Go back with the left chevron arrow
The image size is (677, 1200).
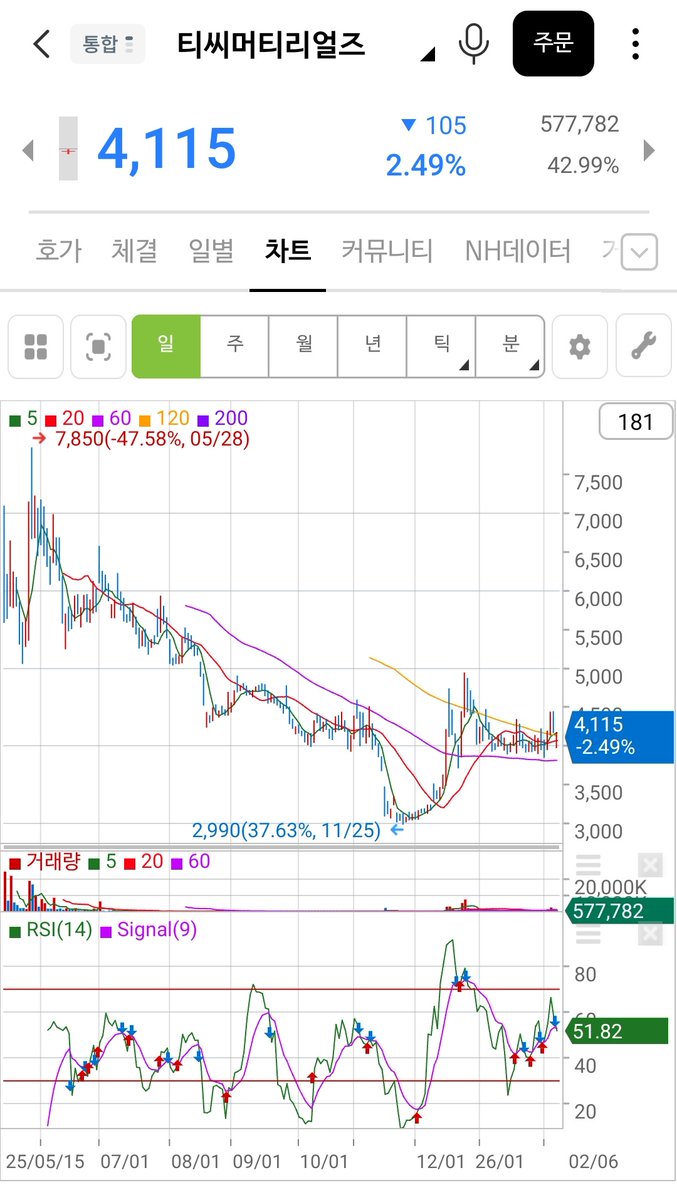pyautogui.click(x=41, y=44)
